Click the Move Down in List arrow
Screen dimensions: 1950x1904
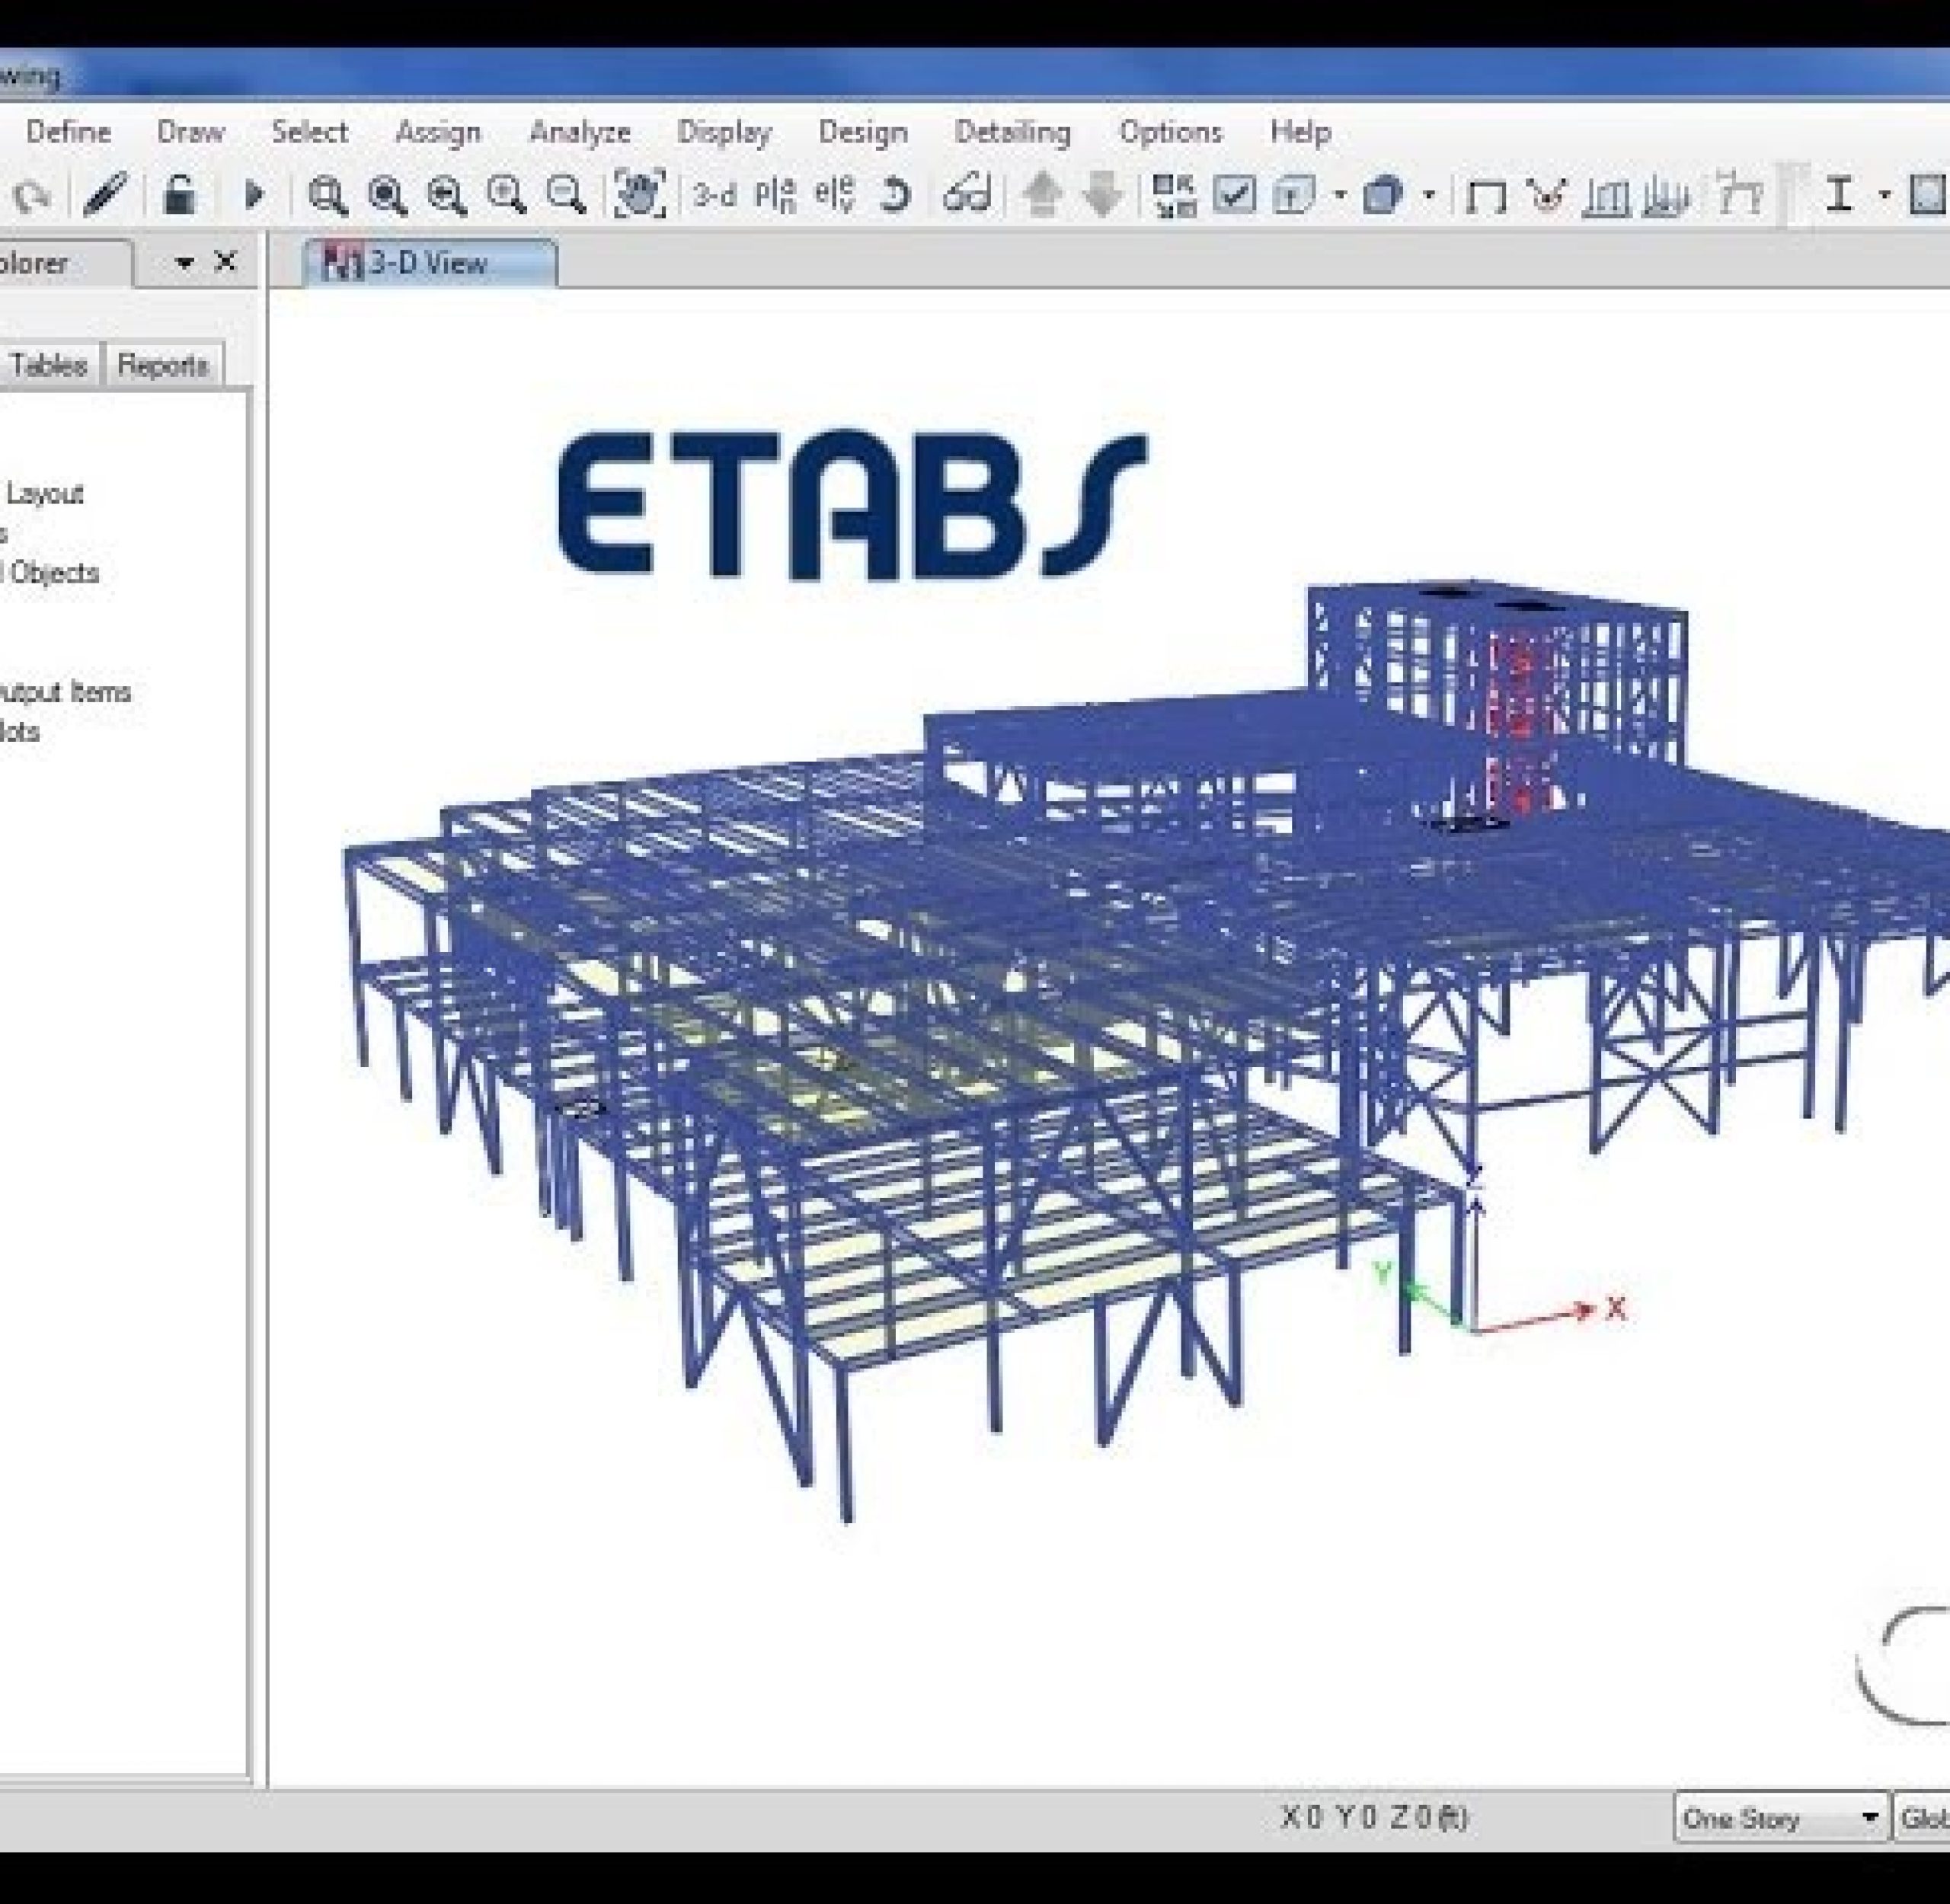pyautogui.click(x=1102, y=195)
